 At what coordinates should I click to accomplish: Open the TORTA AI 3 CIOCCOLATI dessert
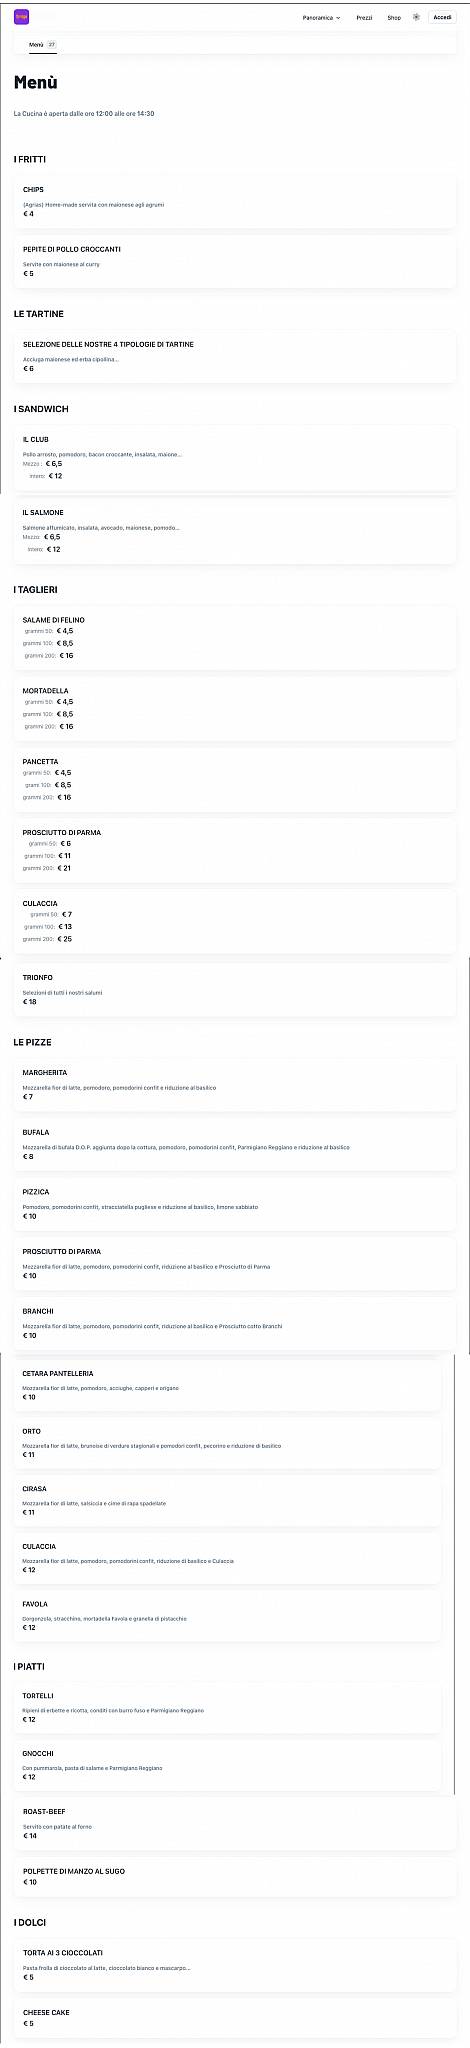coord(235,1965)
